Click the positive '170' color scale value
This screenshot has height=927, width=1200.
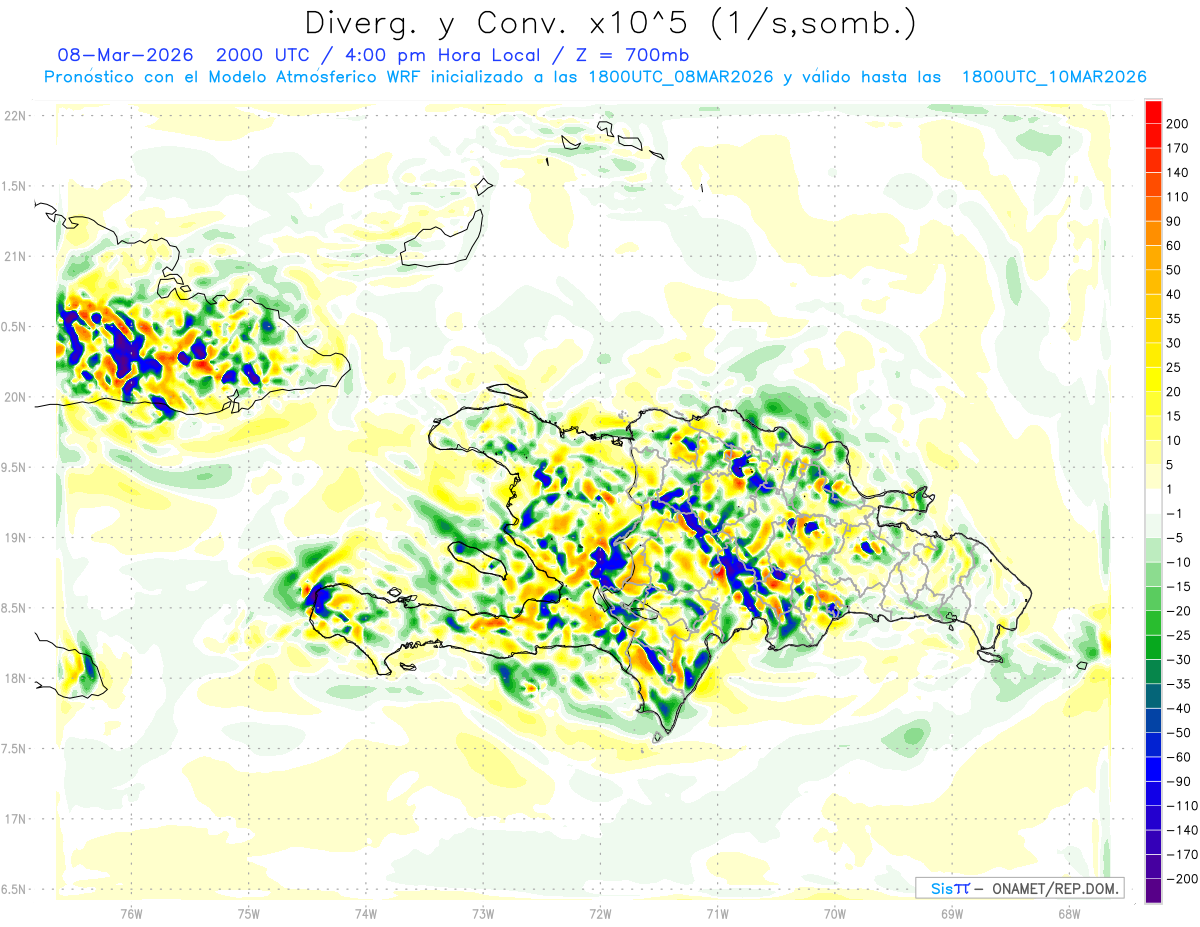(1179, 148)
